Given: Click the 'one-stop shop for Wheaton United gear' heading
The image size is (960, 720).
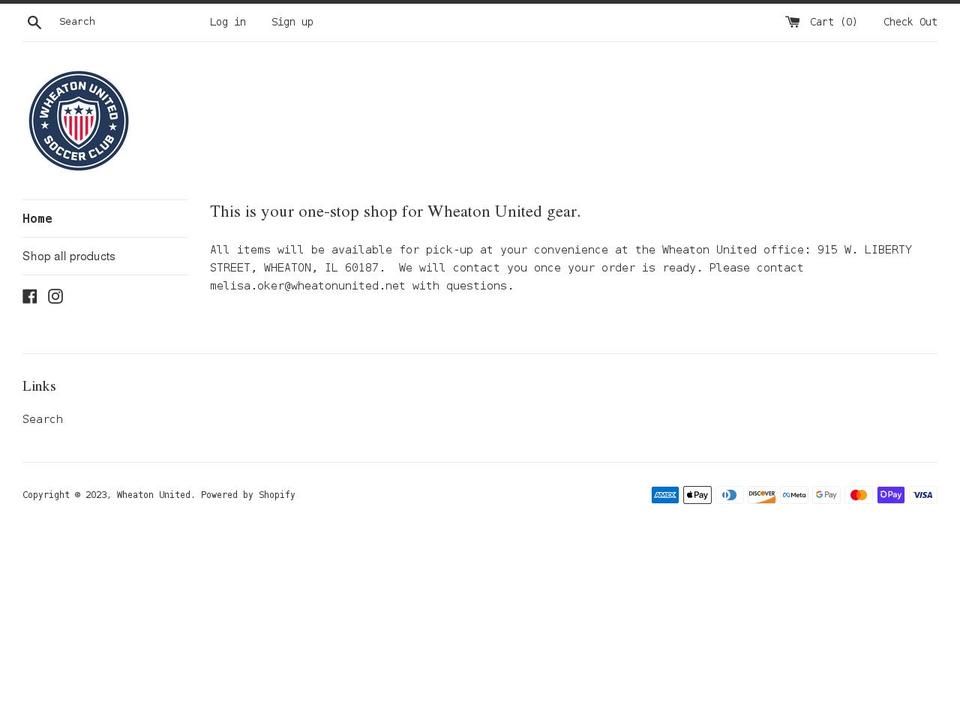Looking at the screenshot, I should coord(395,211).
